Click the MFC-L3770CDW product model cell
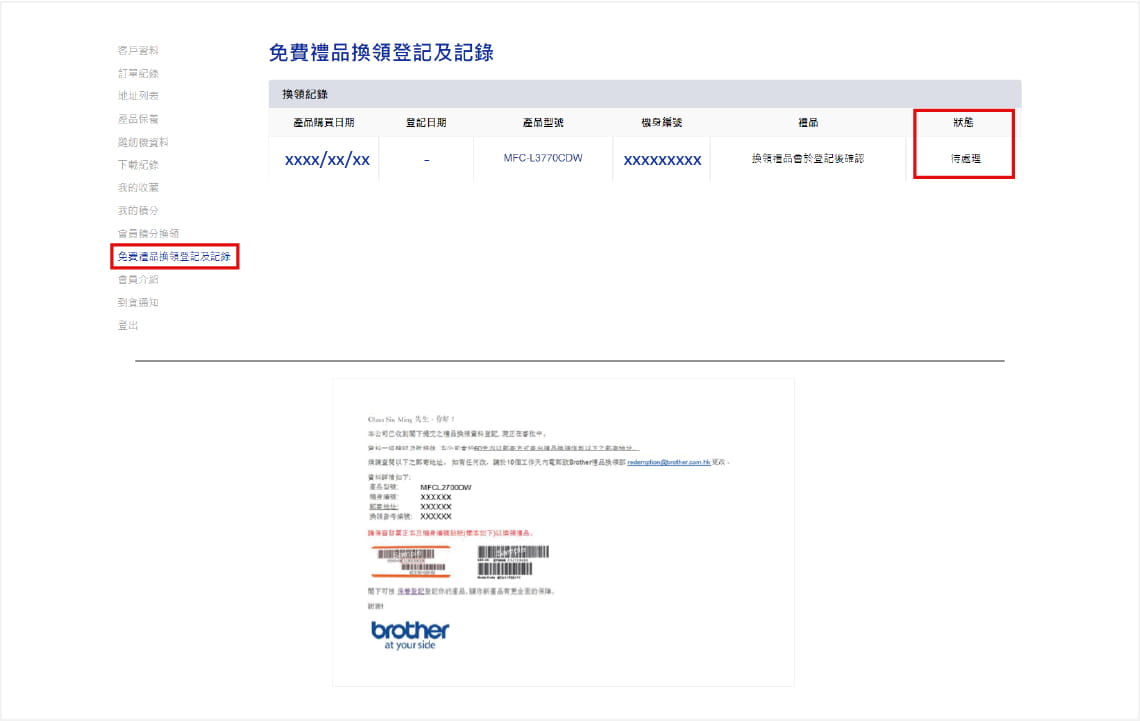 click(x=543, y=159)
